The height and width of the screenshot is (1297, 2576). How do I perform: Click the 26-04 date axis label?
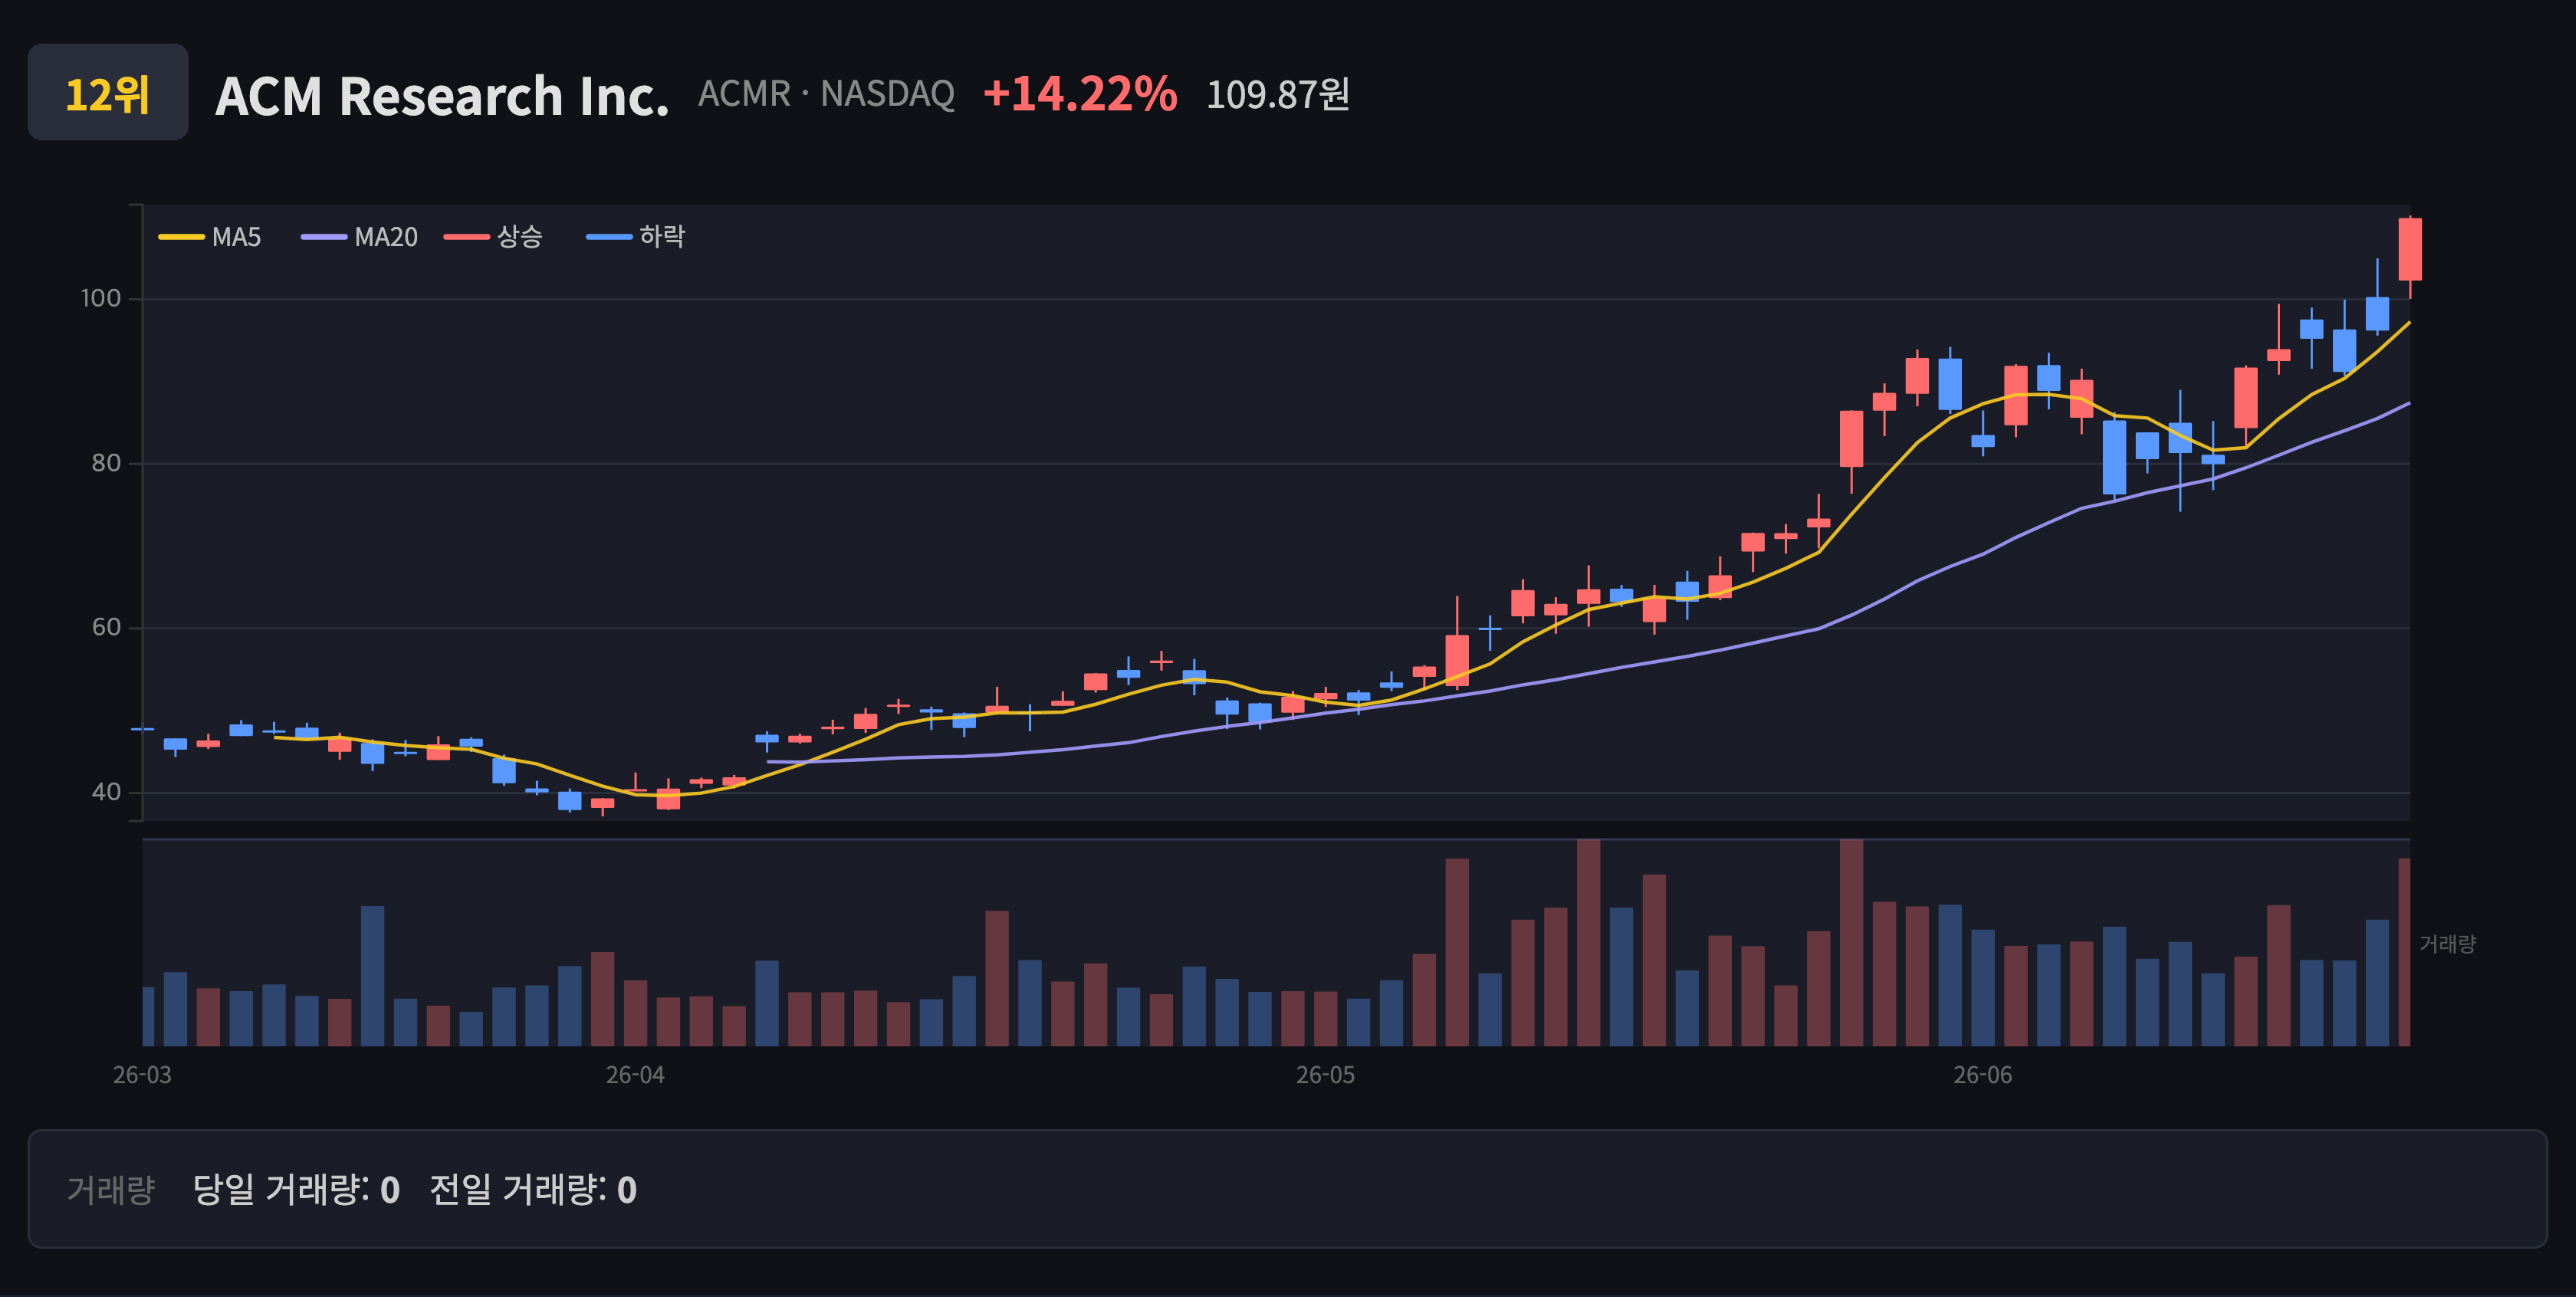click(x=635, y=1075)
